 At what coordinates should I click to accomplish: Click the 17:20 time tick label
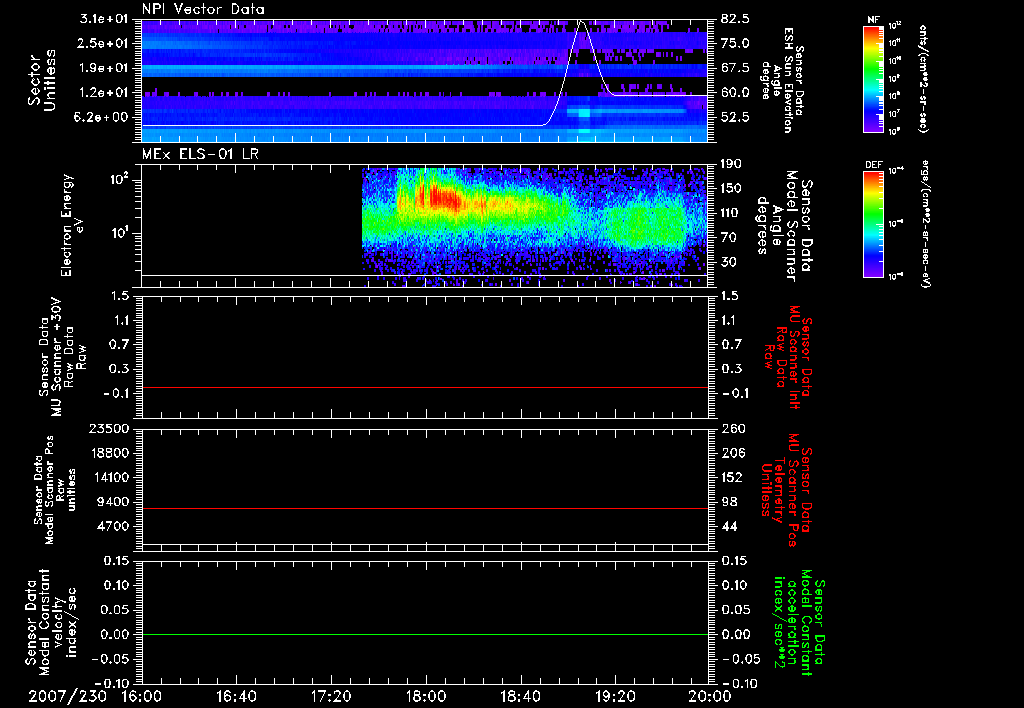(x=331, y=696)
